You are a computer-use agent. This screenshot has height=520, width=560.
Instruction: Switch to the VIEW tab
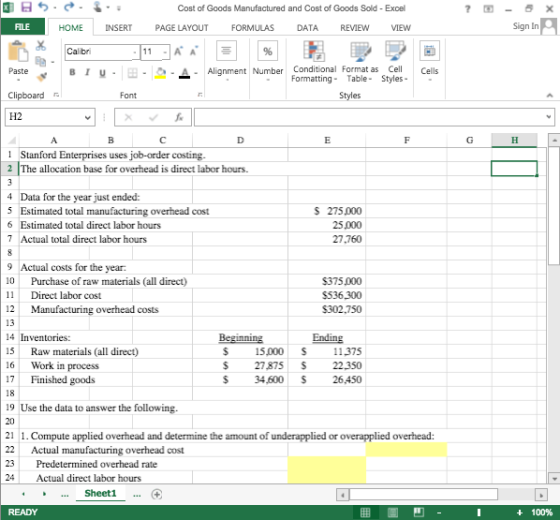click(401, 28)
